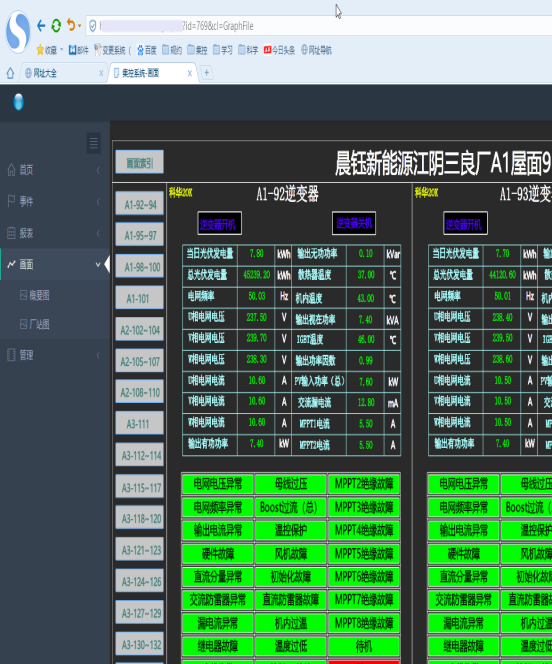This screenshot has height=664, width=552.
Task: Click the browser logo icon
Action: (x=18, y=32)
